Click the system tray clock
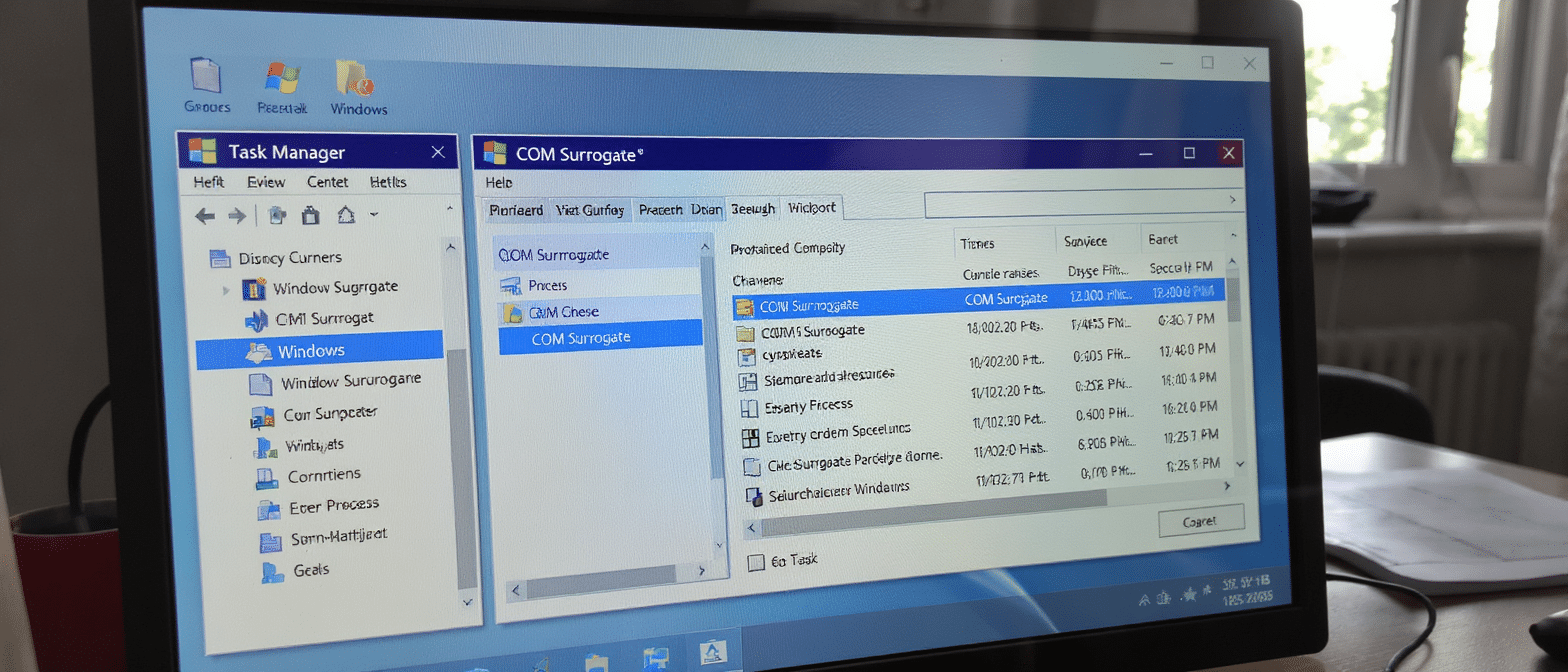 [1246, 590]
